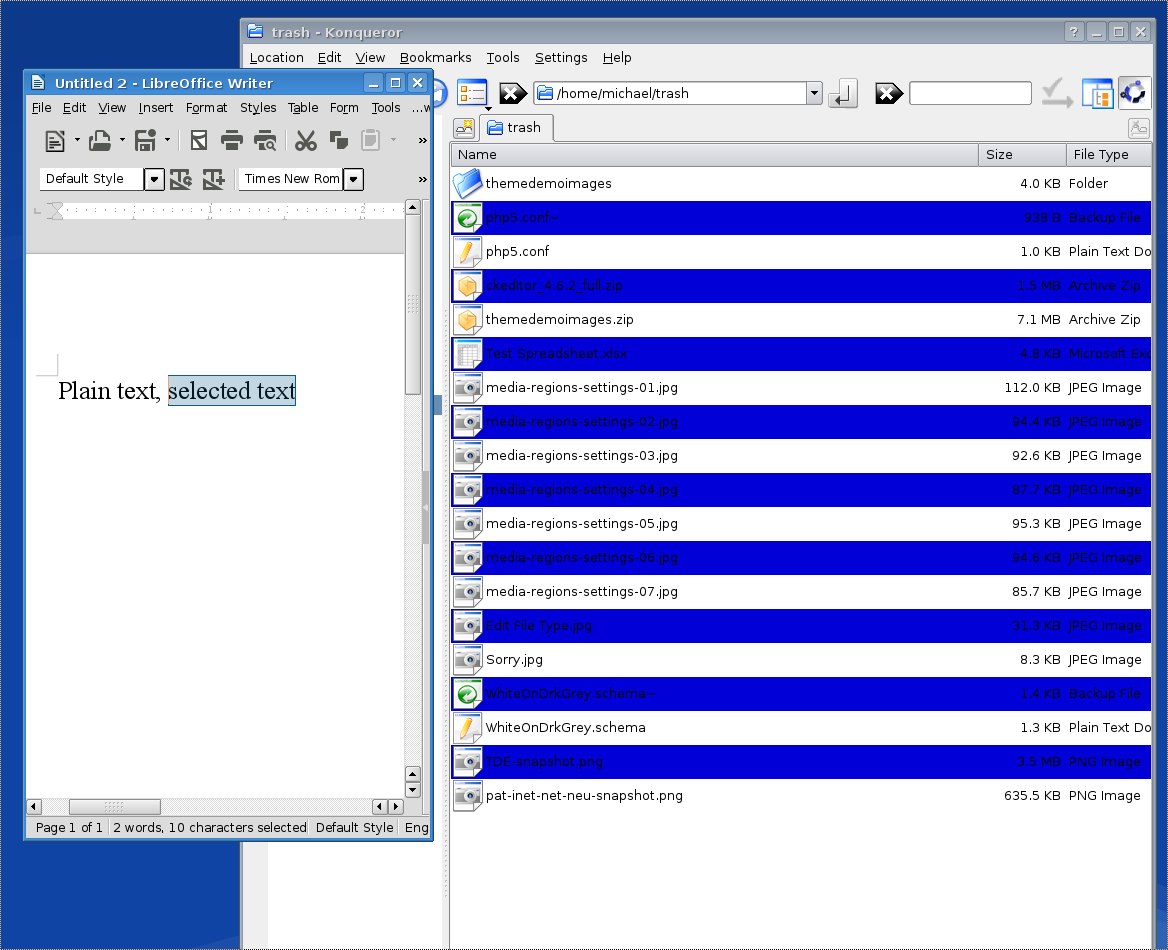Open the Format menu in Writer
This screenshot has width=1168, height=950.
206,108
